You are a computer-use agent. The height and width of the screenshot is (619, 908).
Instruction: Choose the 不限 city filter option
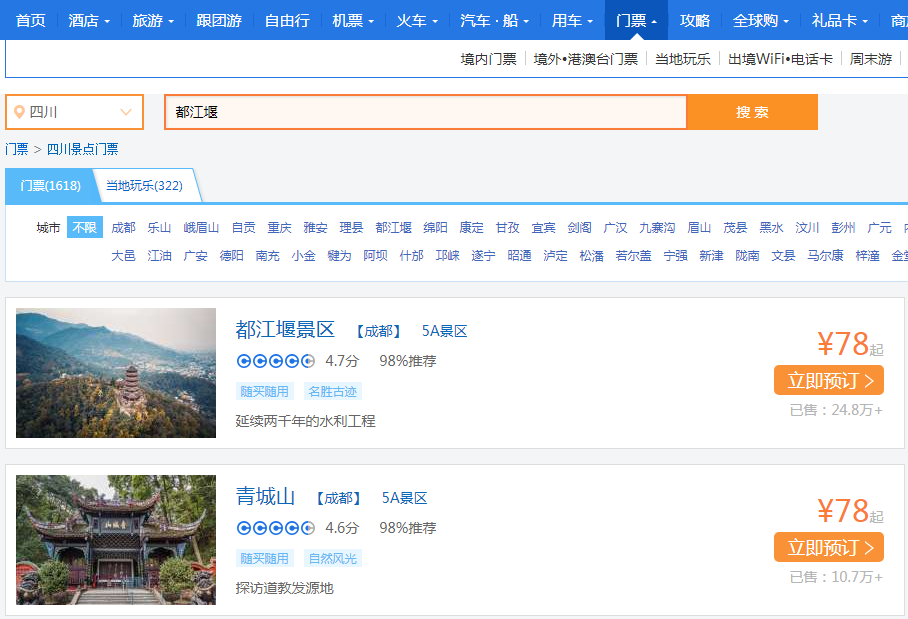point(84,227)
